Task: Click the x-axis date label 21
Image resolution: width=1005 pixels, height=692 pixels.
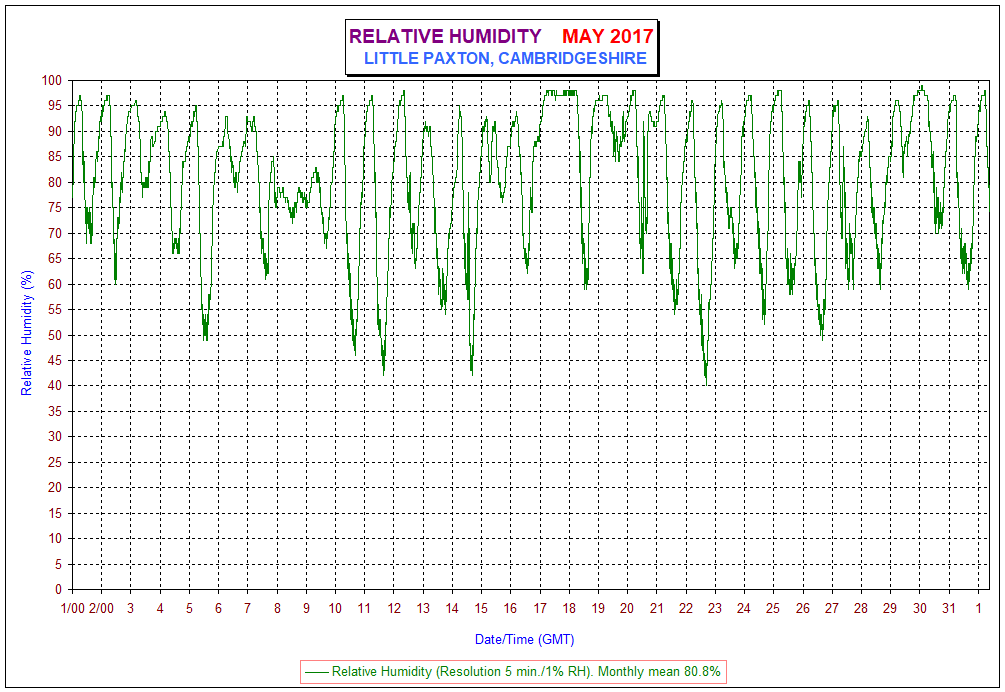Action: (656, 609)
